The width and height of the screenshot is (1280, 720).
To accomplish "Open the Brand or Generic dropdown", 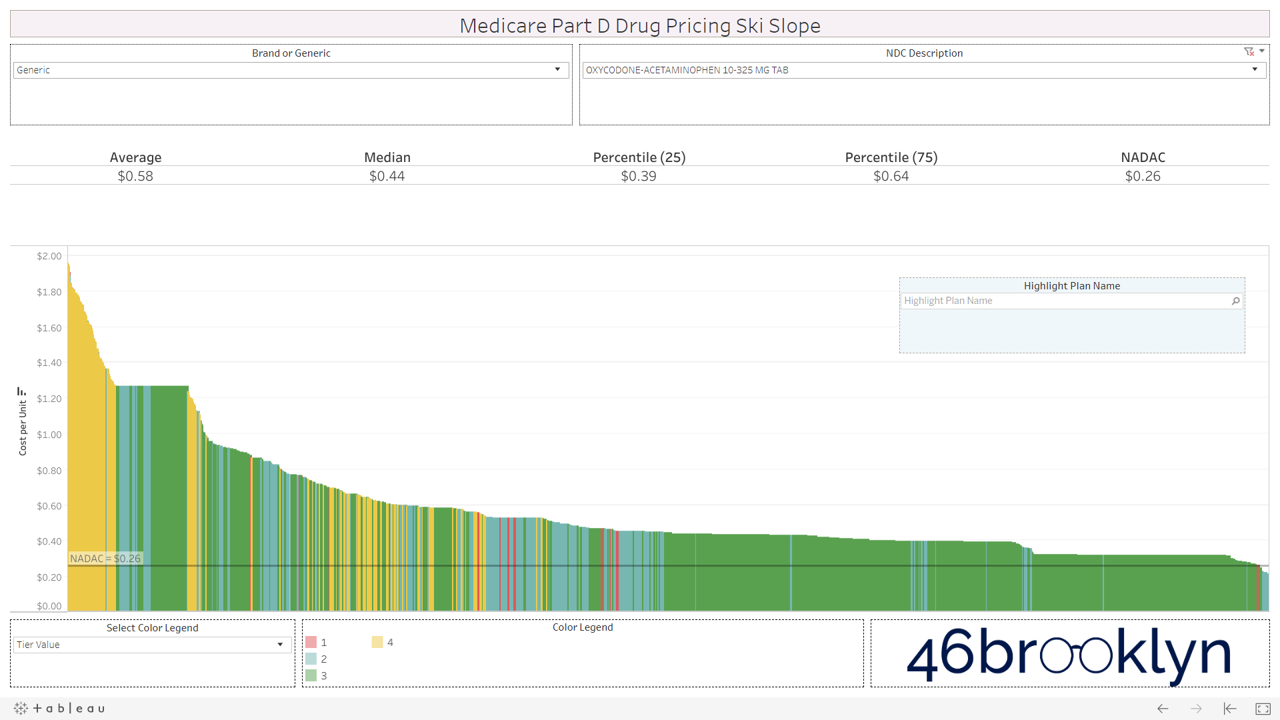I will pos(291,70).
